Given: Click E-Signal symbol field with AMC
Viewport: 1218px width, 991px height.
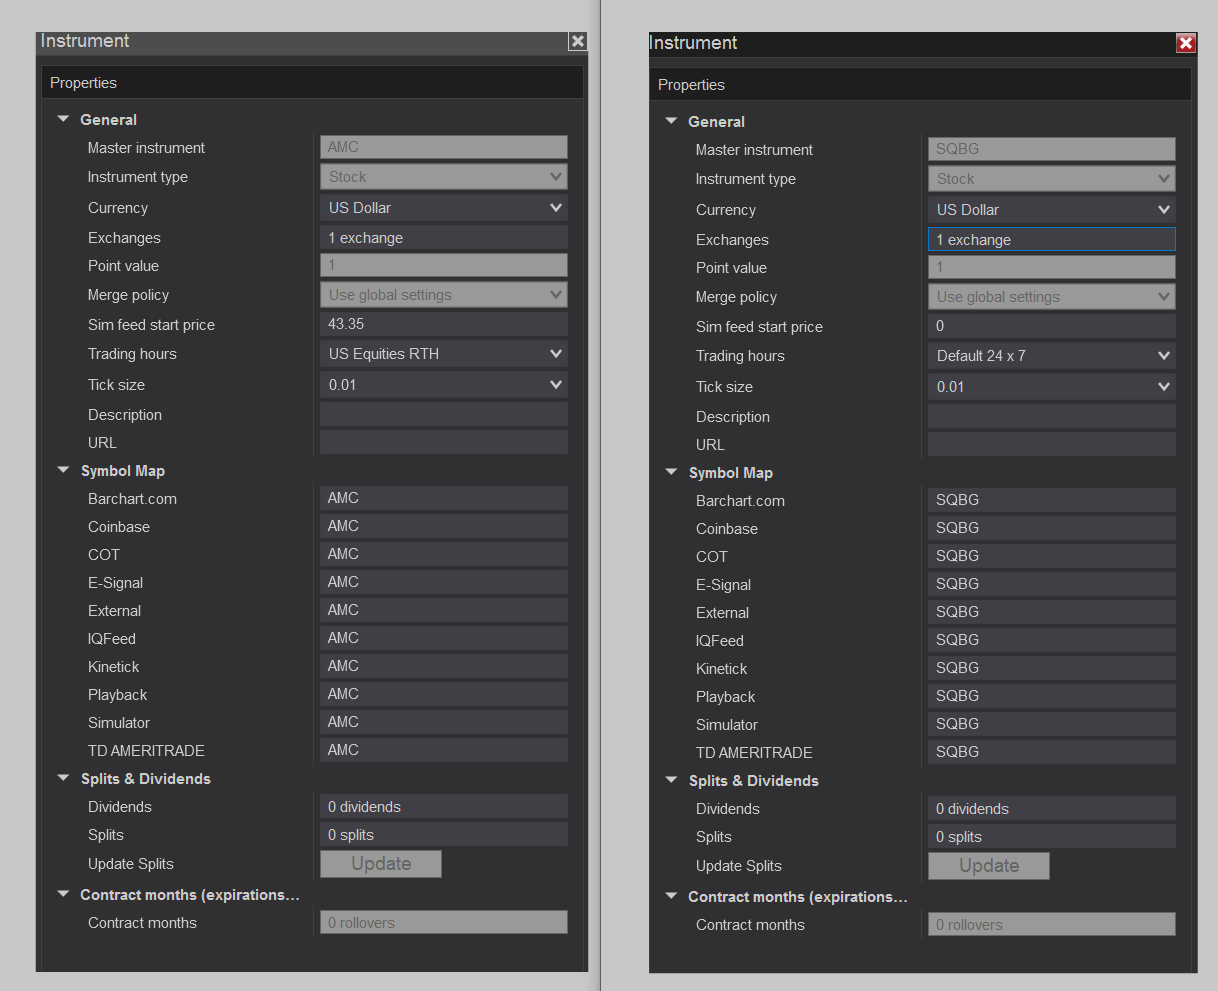Looking at the screenshot, I should coord(444,582).
